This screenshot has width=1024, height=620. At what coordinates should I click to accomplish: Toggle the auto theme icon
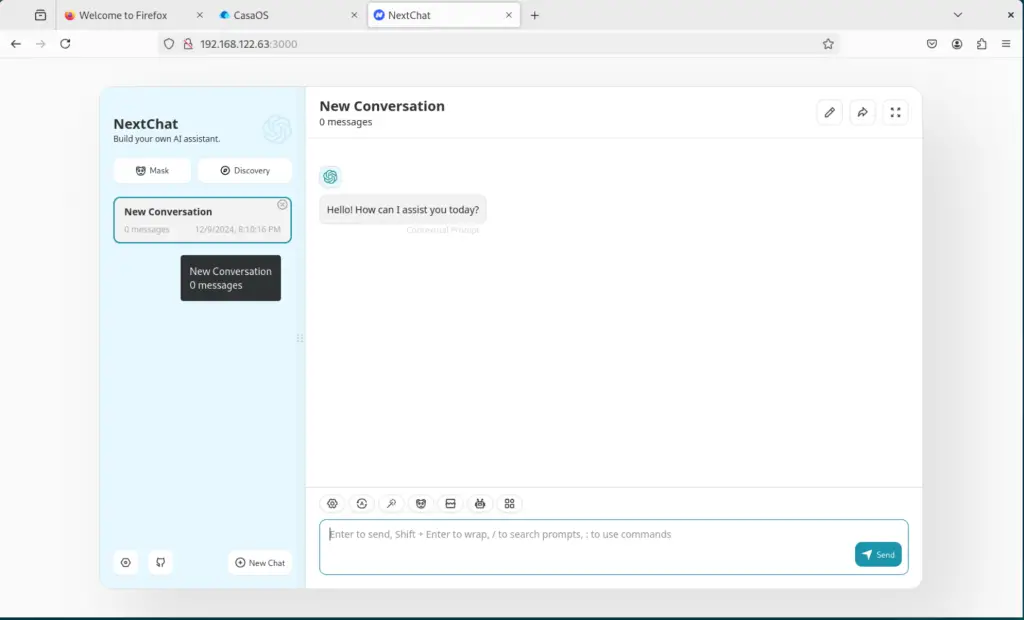(x=362, y=504)
